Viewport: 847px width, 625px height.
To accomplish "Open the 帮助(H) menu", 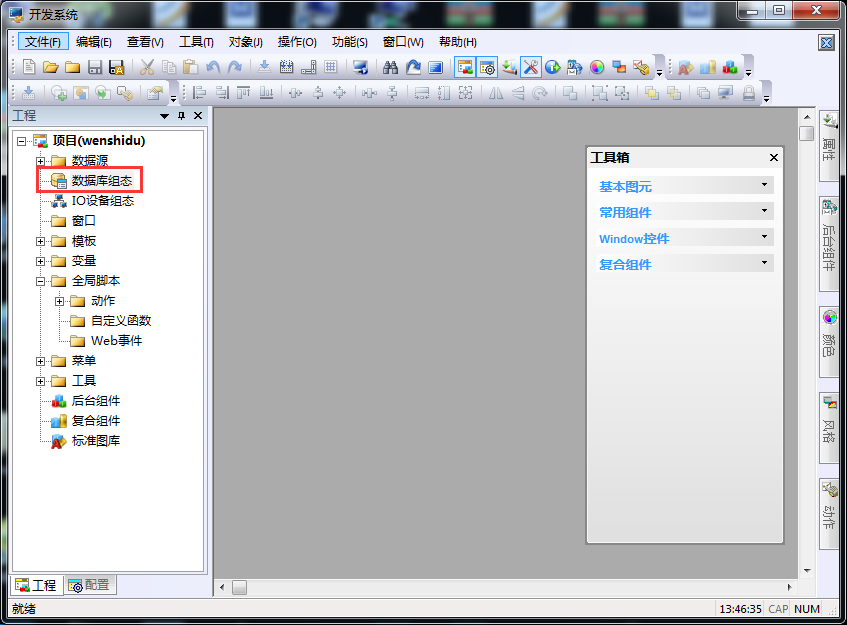I will 458,42.
